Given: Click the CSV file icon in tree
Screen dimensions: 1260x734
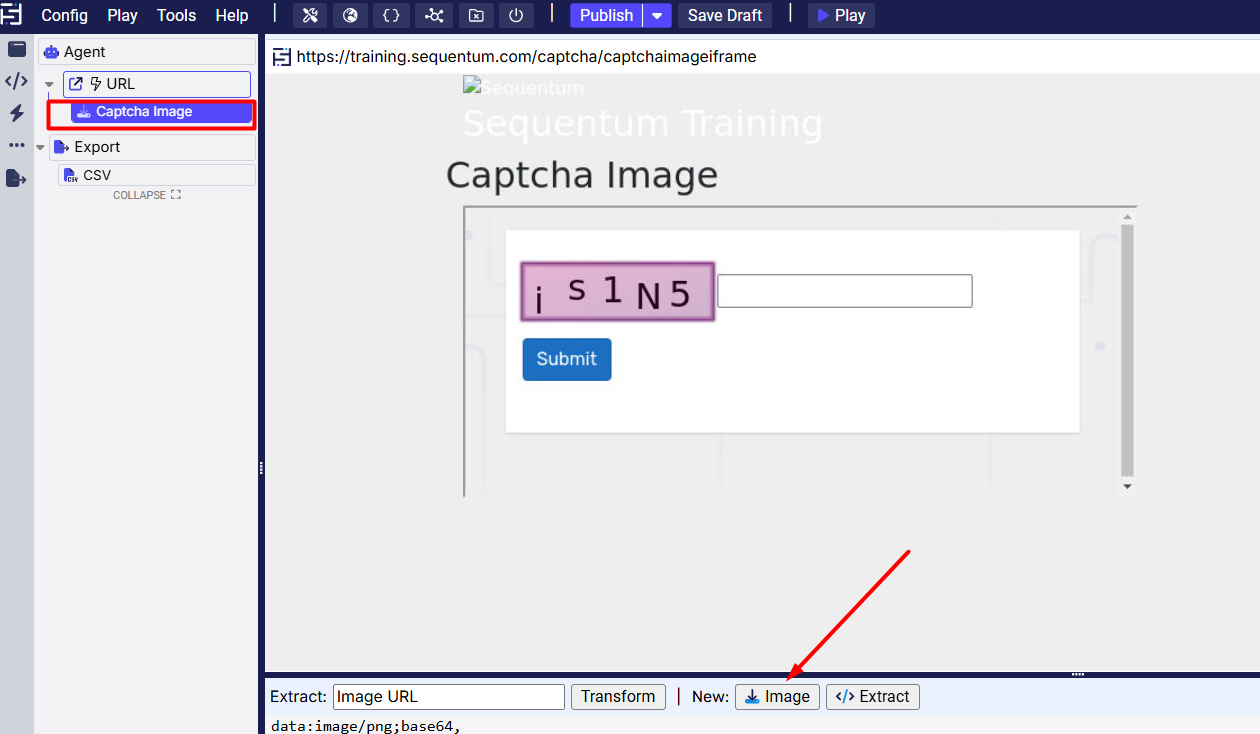Looking at the screenshot, I should [71, 175].
